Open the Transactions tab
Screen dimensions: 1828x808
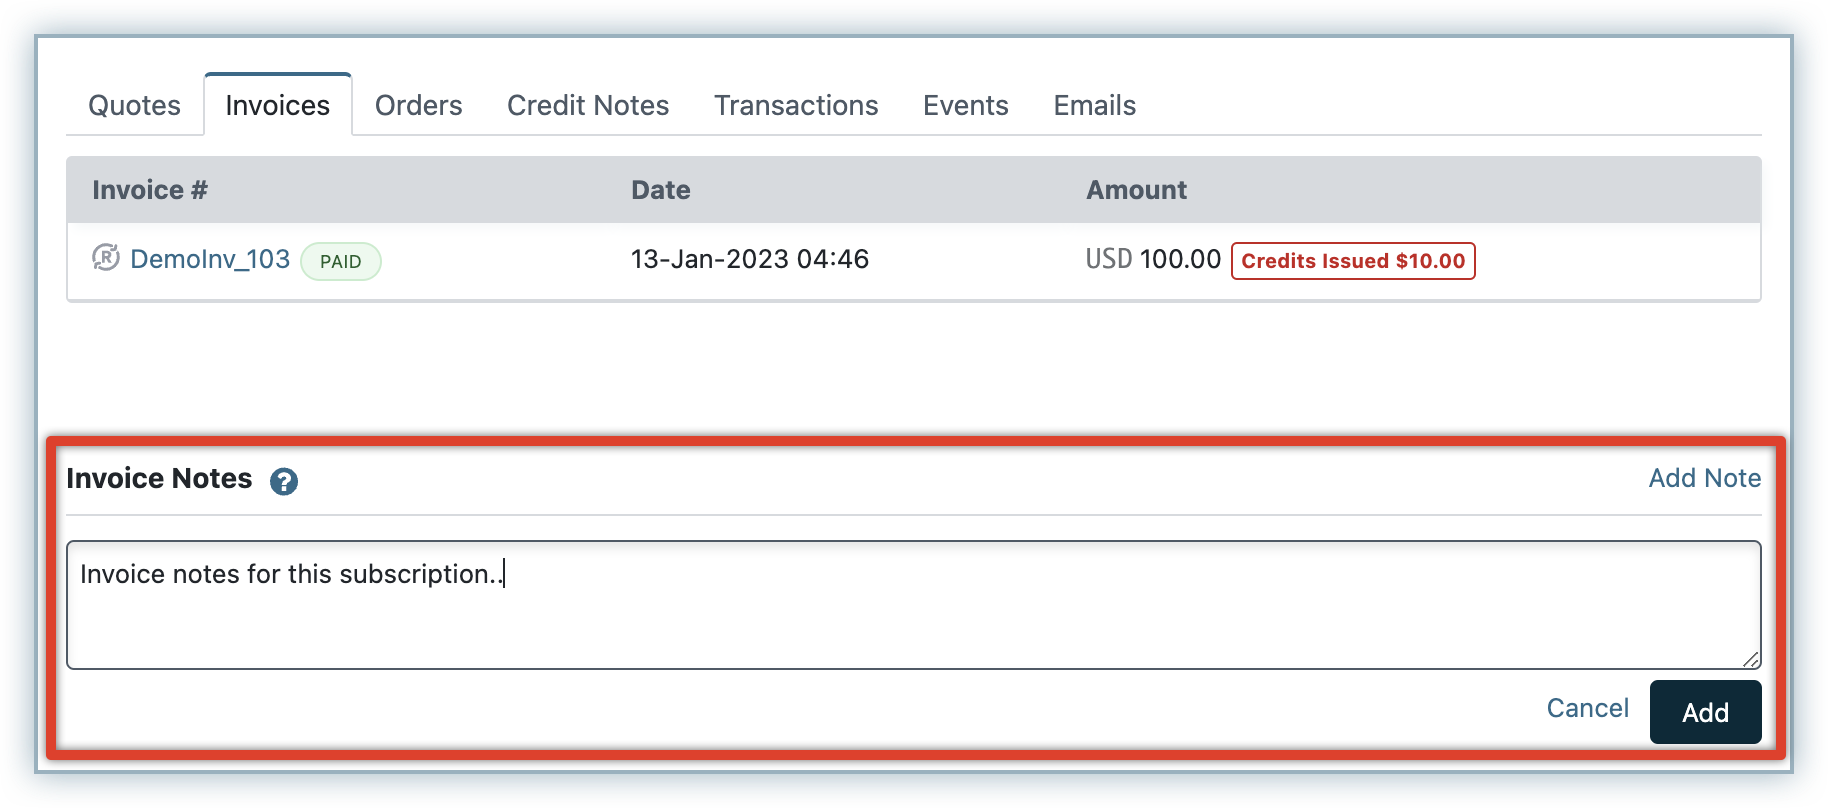point(796,105)
